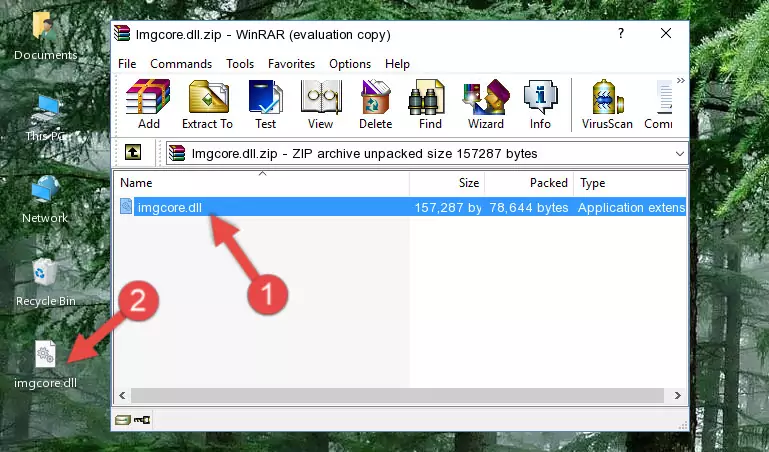Select imgcore.dll file on the desktop
The image size is (769, 452).
(x=46, y=365)
